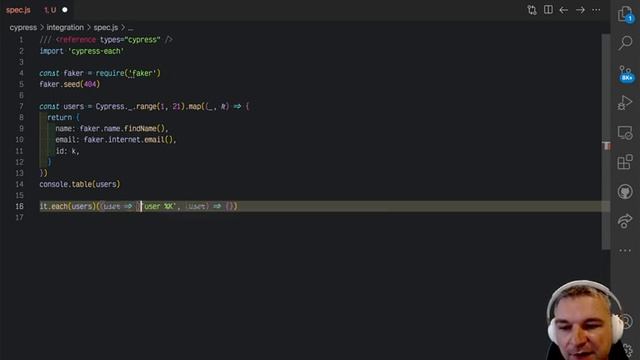The image size is (640, 360).
Task: Open the Explorer view in the activity bar
Action: (625, 13)
